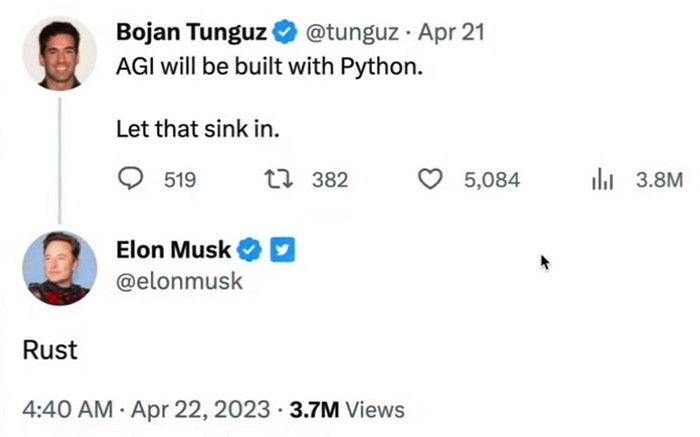700x437 pixels.
Task: Open Elon Musk's profile picture
Action: pyautogui.click(x=59, y=268)
